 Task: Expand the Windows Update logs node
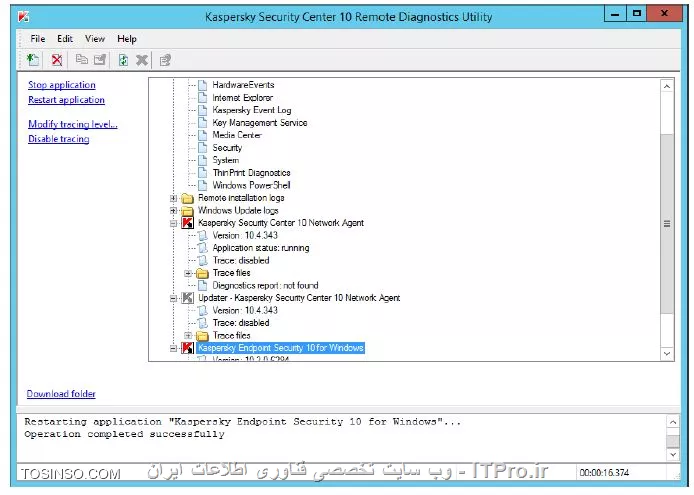pyautogui.click(x=174, y=210)
